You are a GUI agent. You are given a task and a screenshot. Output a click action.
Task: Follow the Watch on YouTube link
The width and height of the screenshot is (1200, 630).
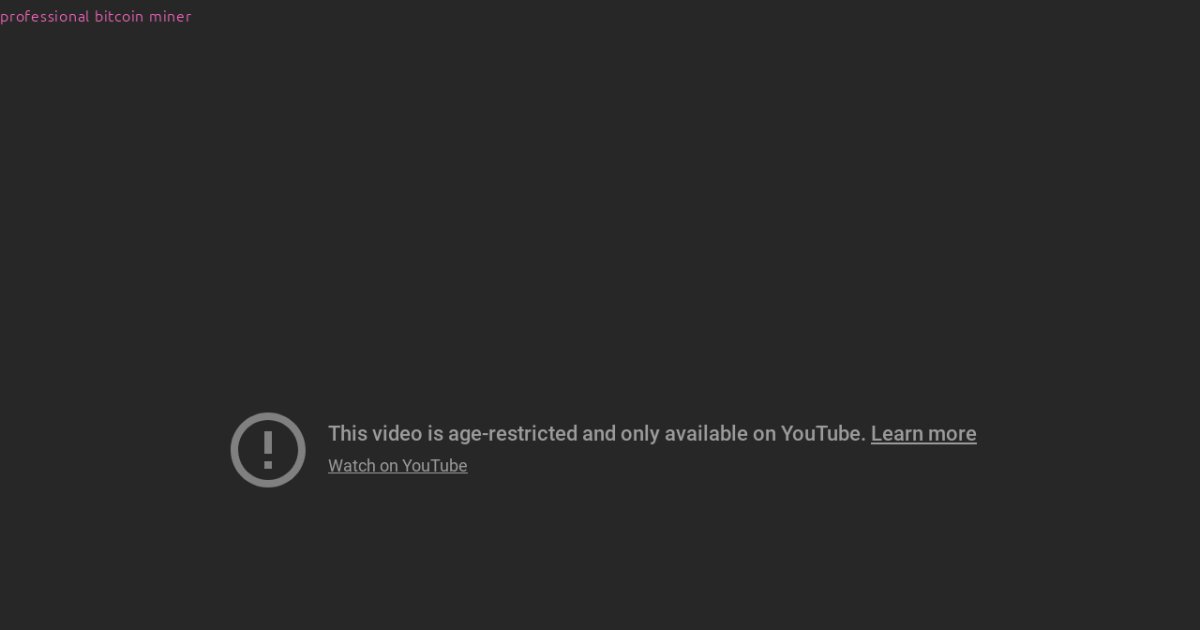397,466
